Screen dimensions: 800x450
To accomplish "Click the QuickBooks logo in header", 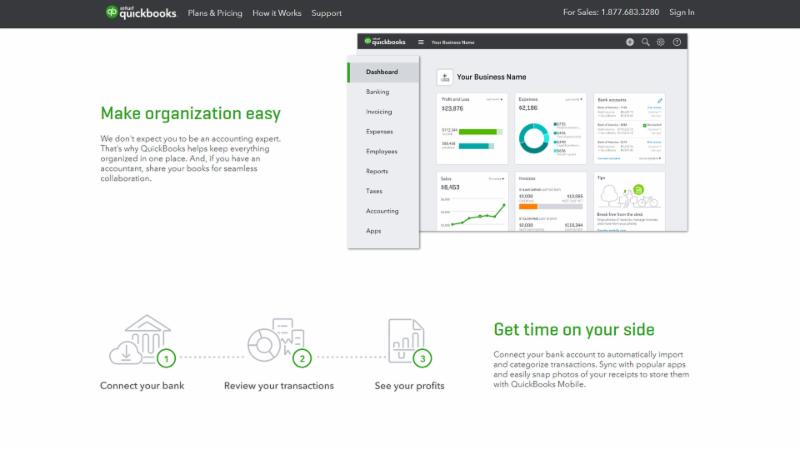I will pos(141,12).
